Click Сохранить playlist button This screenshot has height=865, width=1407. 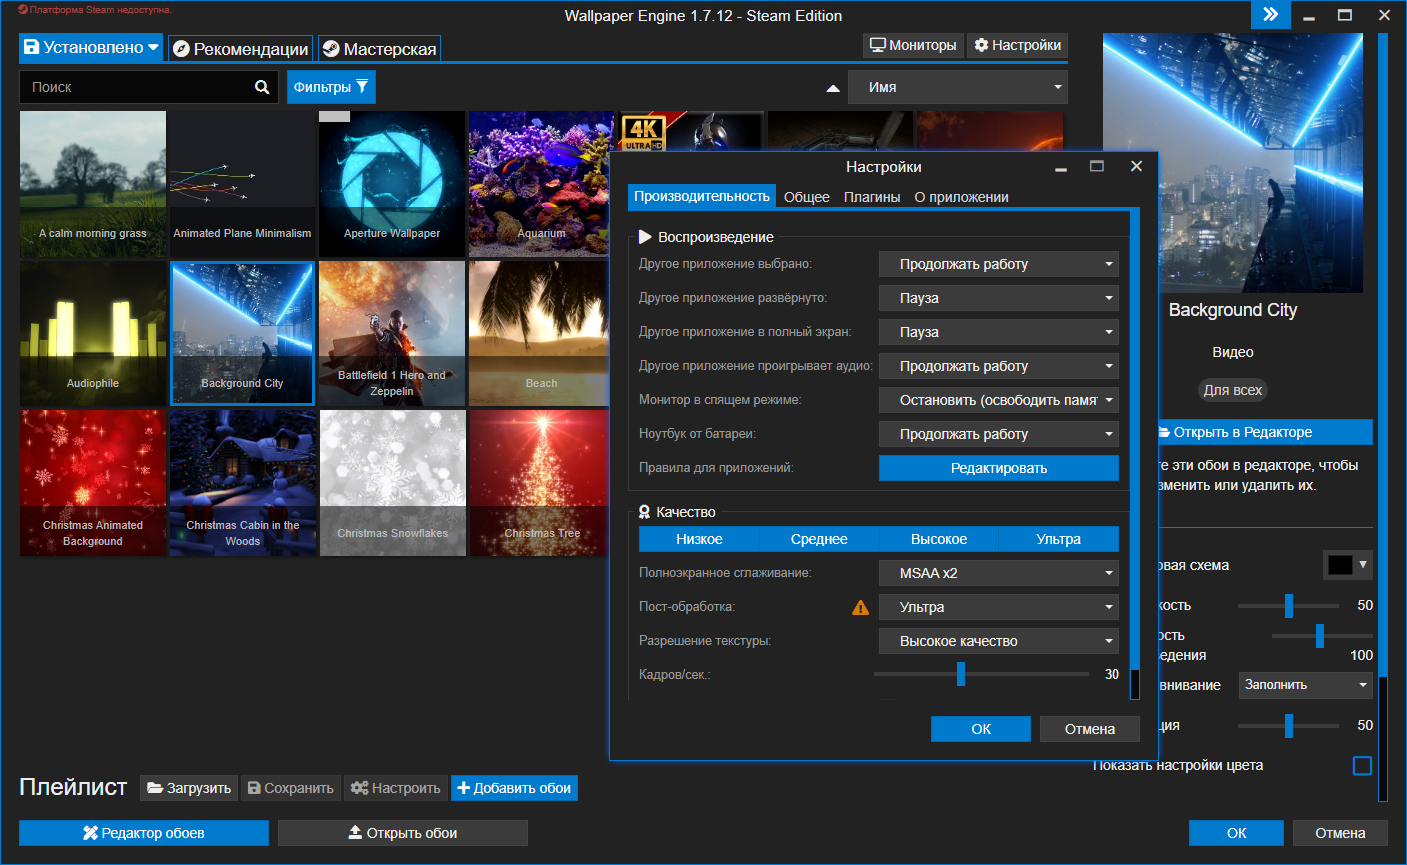(290, 788)
